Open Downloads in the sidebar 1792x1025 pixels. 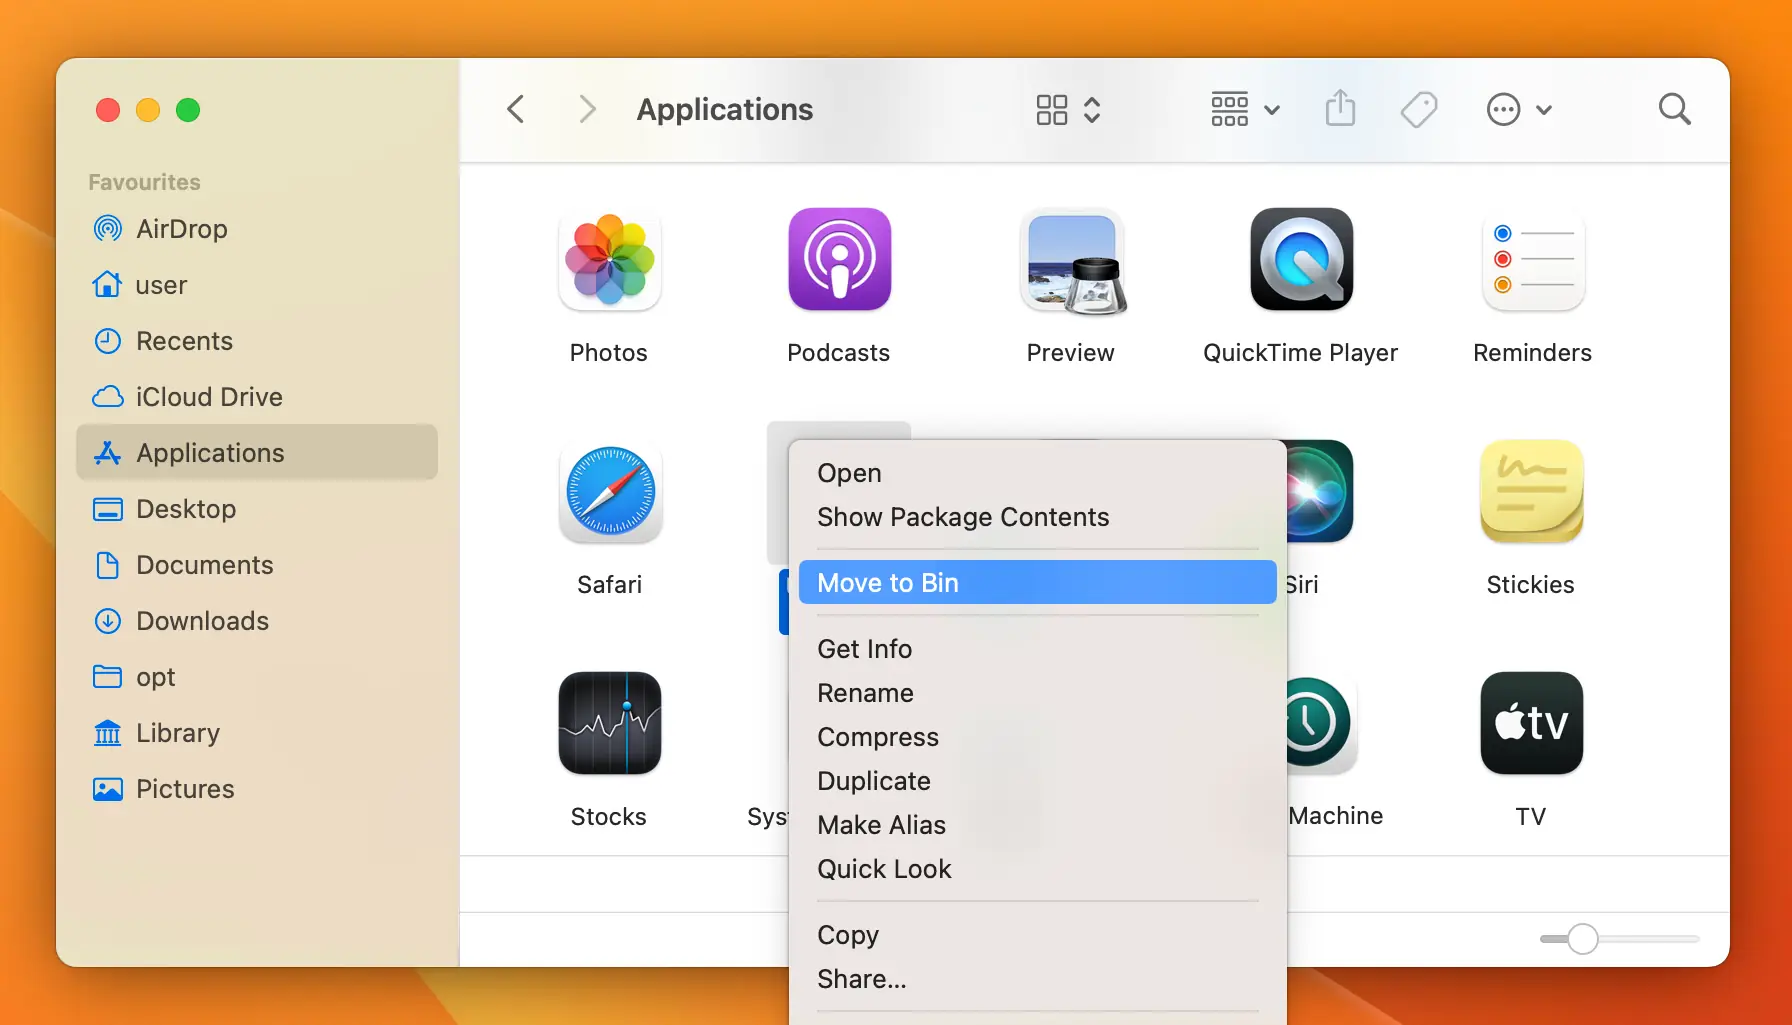point(202,621)
